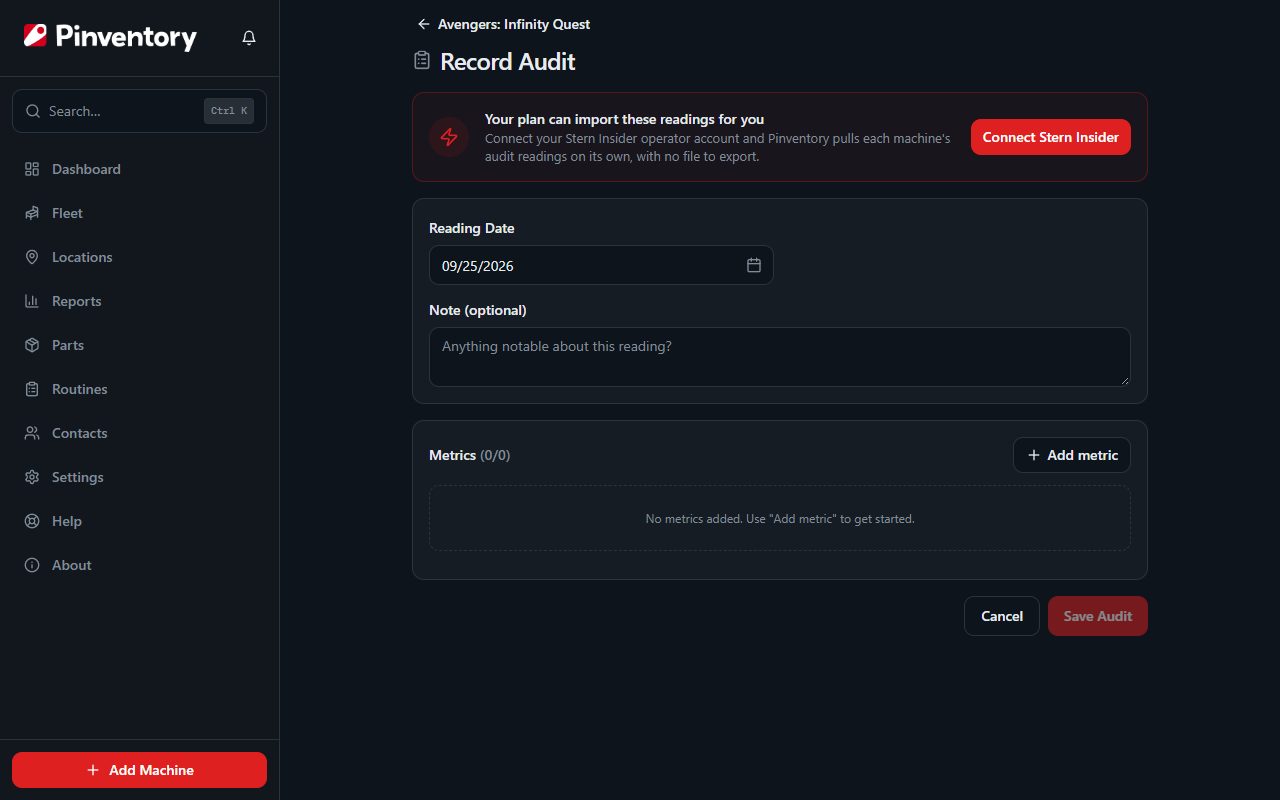The height and width of the screenshot is (800, 1280).
Task: Click the Help lifebuoy icon
Action: 32,521
